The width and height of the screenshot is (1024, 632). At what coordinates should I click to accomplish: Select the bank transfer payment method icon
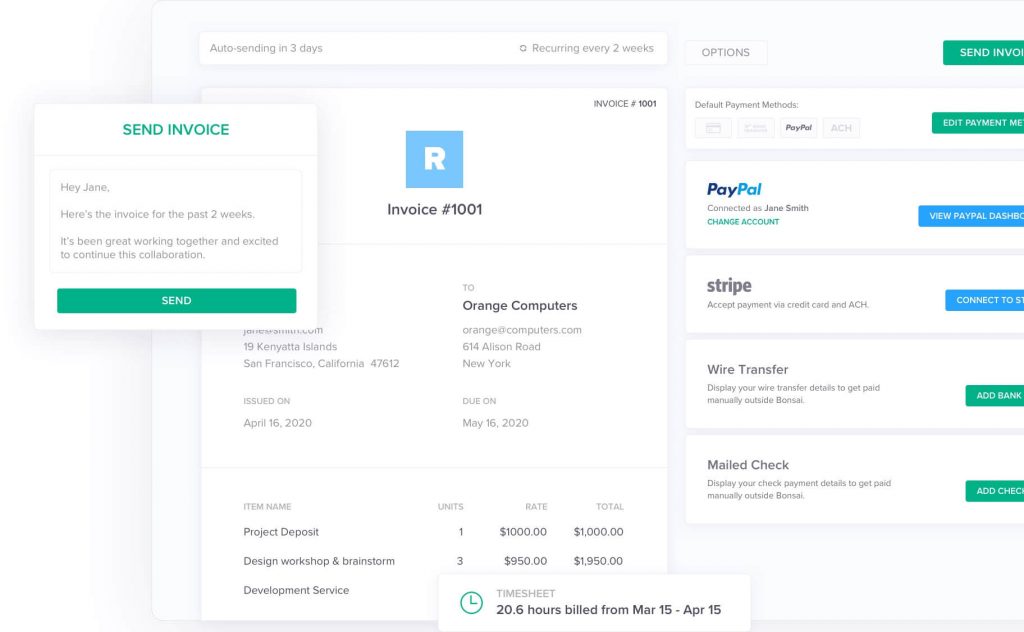[x=755, y=128]
